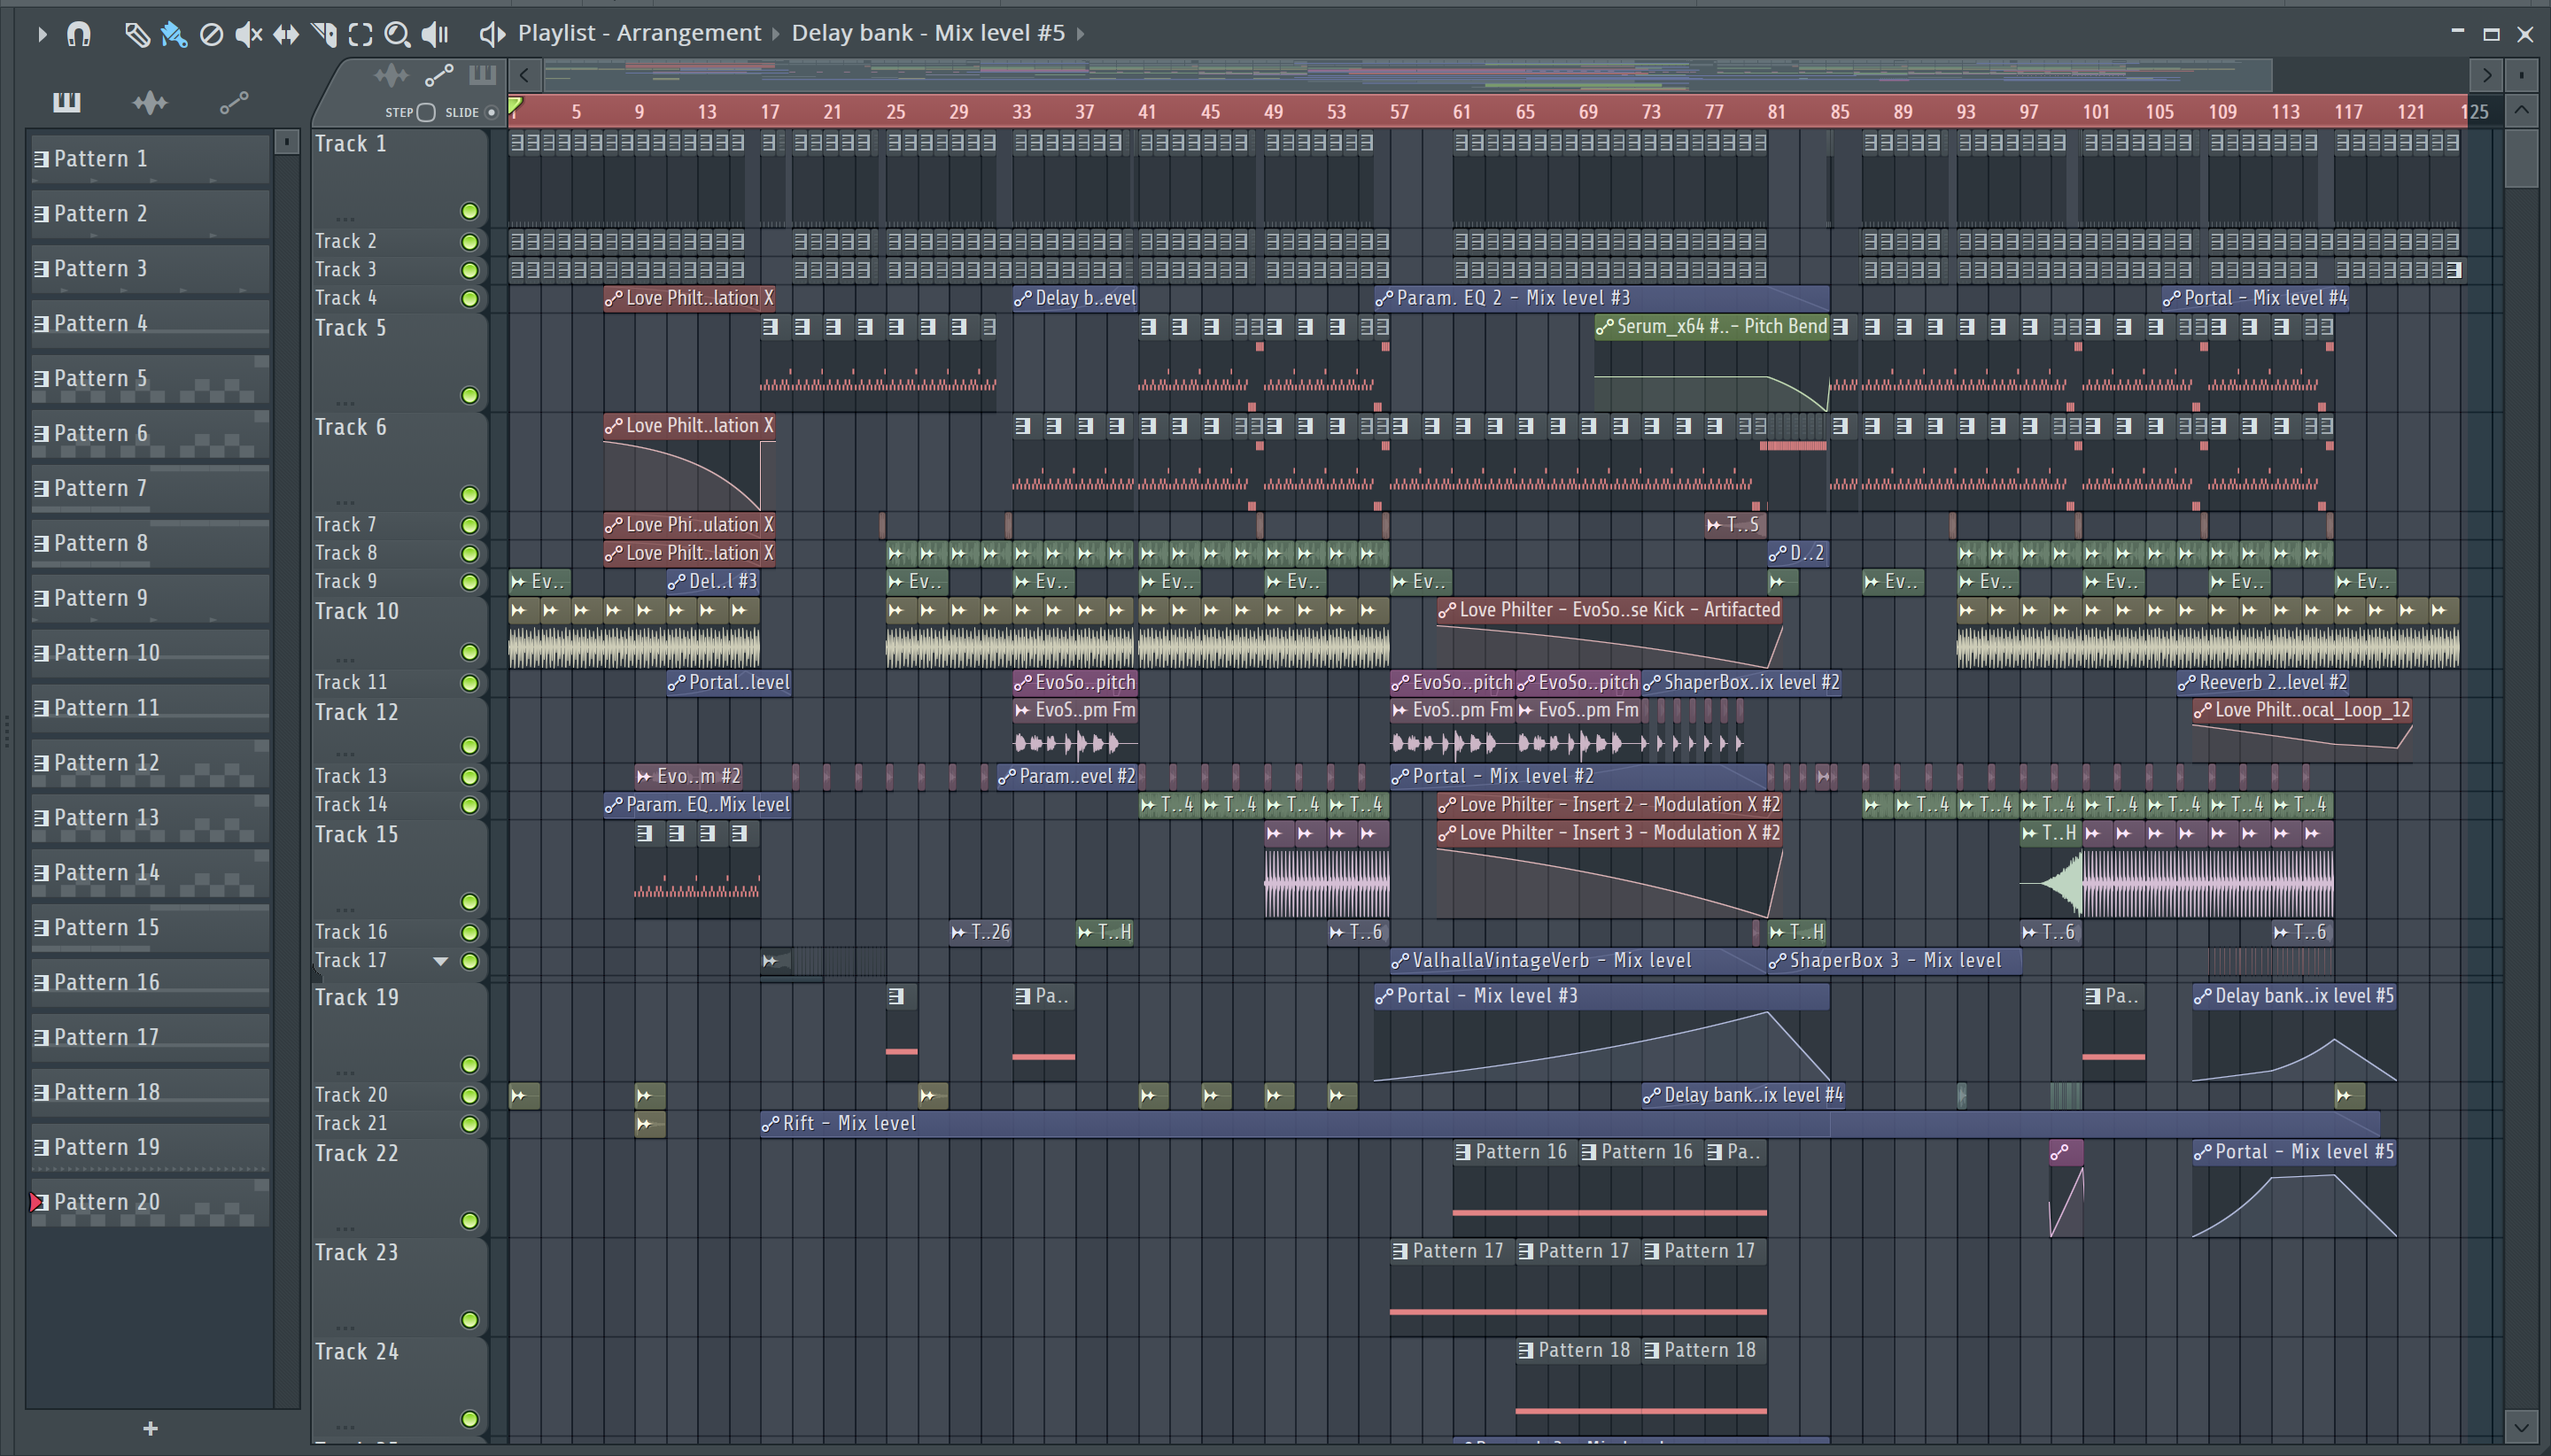Select the Zoom tool
The height and width of the screenshot is (1456, 2551).
tap(397, 35)
